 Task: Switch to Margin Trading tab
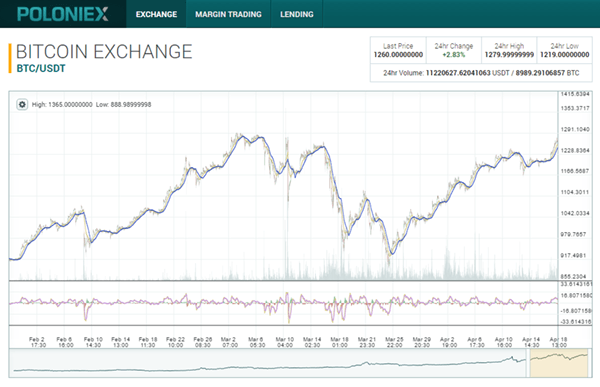[228, 14]
